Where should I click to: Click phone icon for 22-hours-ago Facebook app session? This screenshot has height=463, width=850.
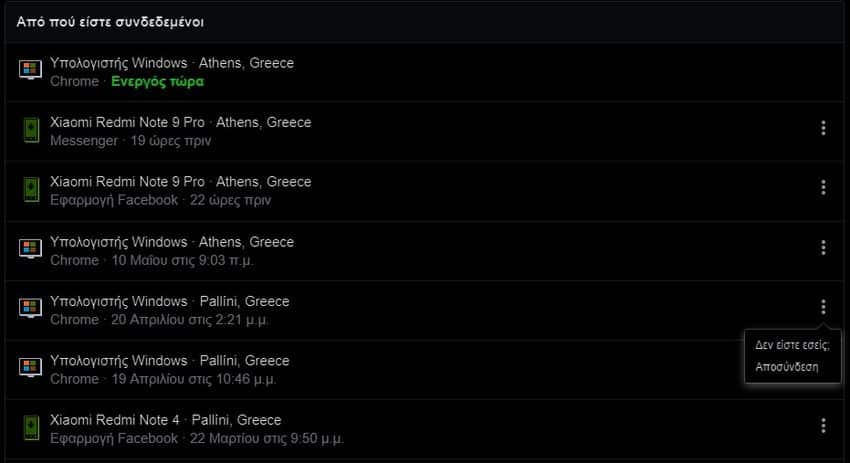(x=30, y=190)
